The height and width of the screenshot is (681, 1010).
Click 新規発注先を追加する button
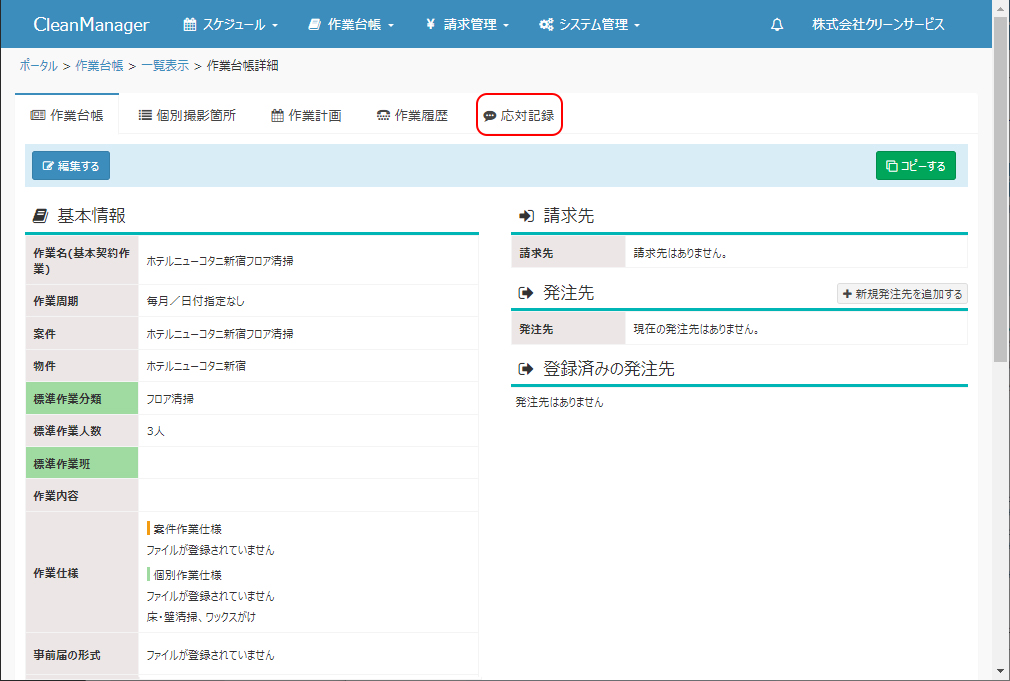[902, 294]
